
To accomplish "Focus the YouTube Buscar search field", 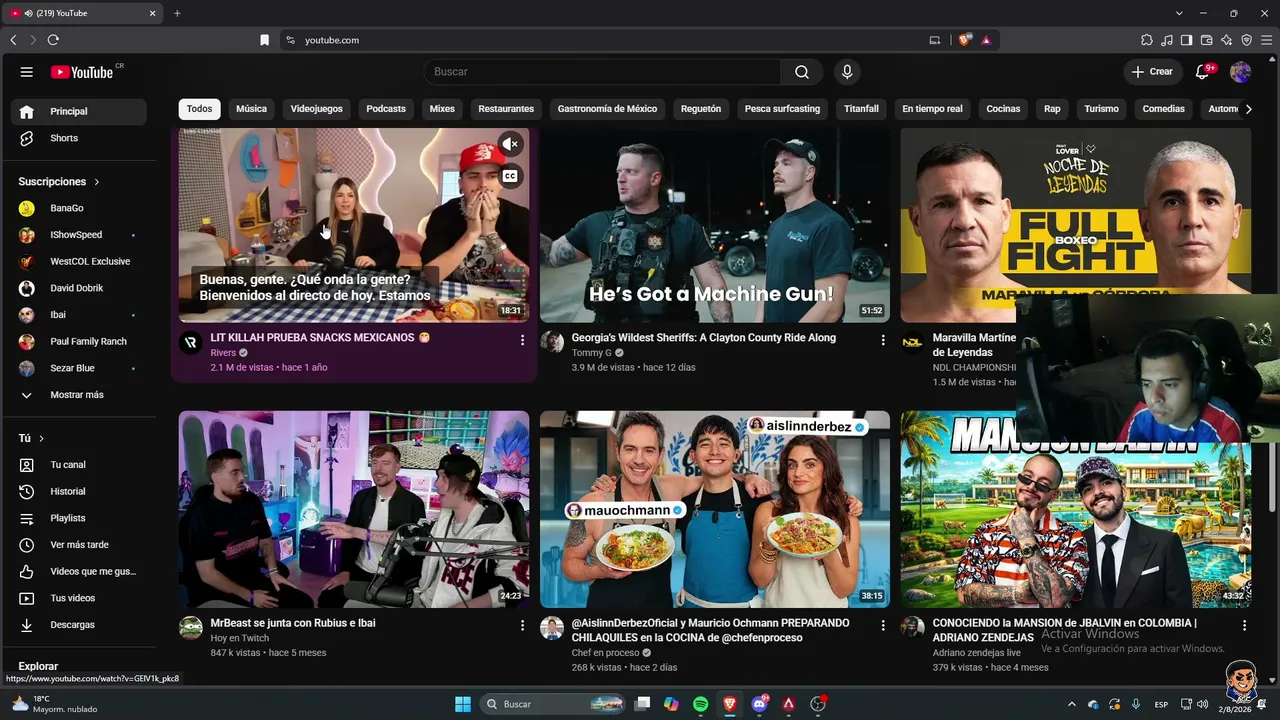I will pos(602,72).
